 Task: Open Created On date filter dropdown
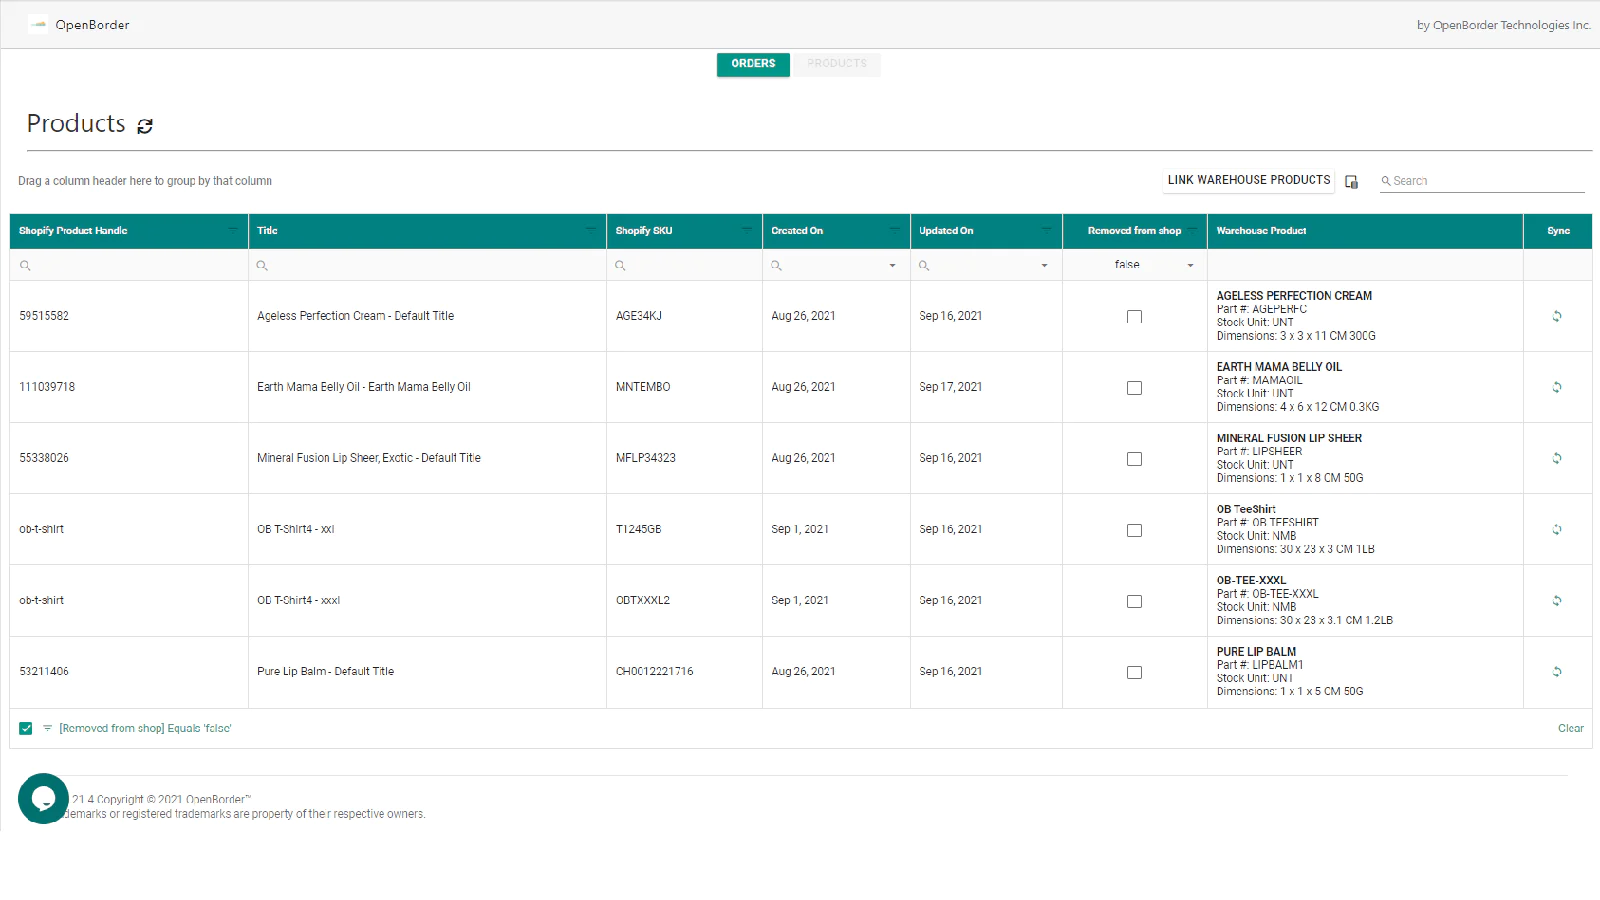(892, 266)
